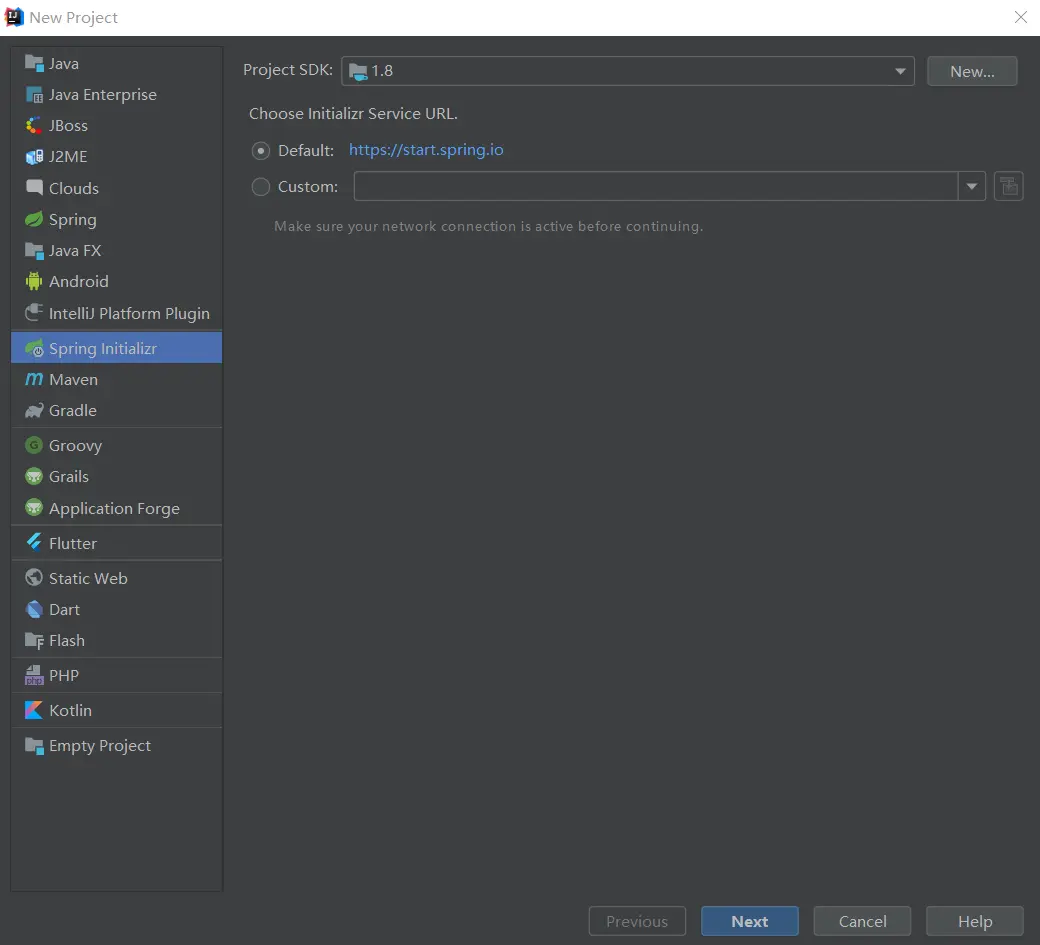The width and height of the screenshot is (1040, 945).
Task: Focus the Custom URL input field
Action: click(x=656, y=186)
